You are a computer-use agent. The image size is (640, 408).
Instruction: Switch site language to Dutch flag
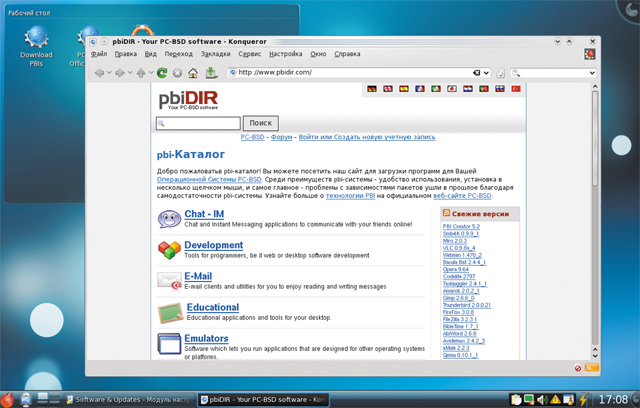pos(468,89)
